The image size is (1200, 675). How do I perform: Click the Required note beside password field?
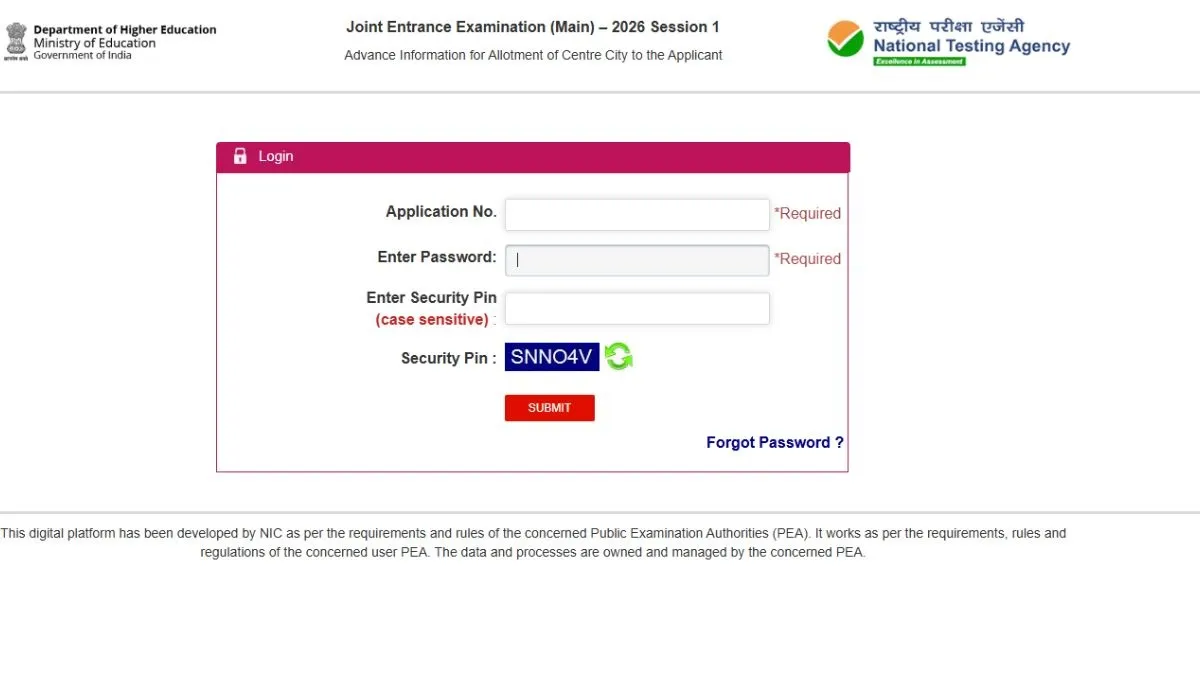(807, 259)
